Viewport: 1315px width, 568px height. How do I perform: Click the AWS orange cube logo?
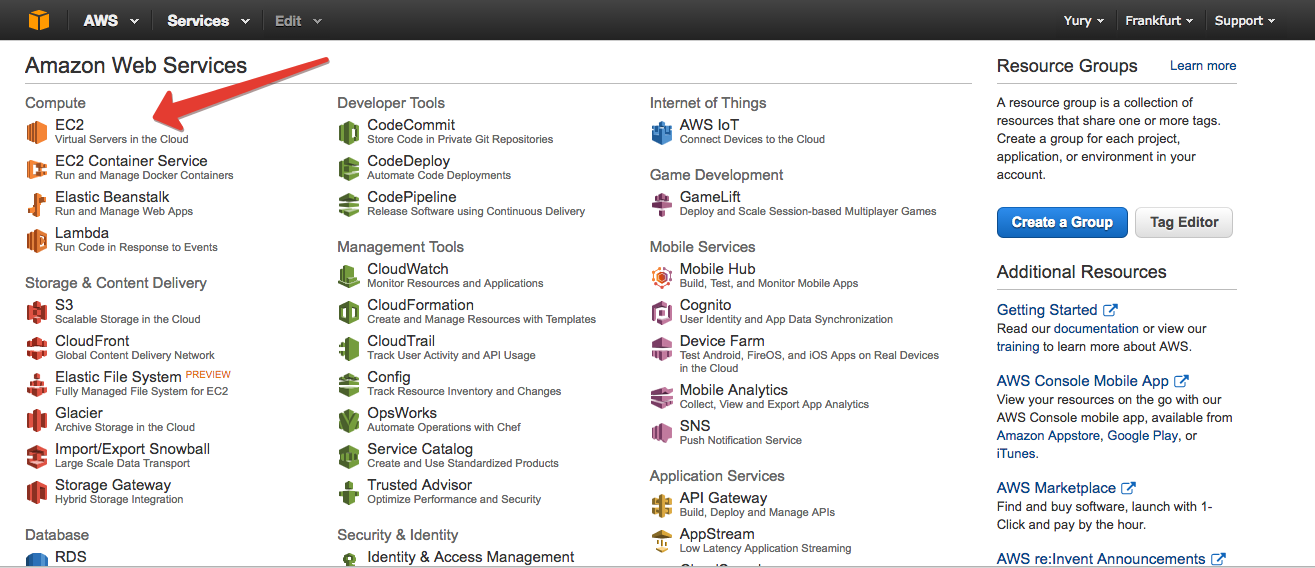[39, 20]
